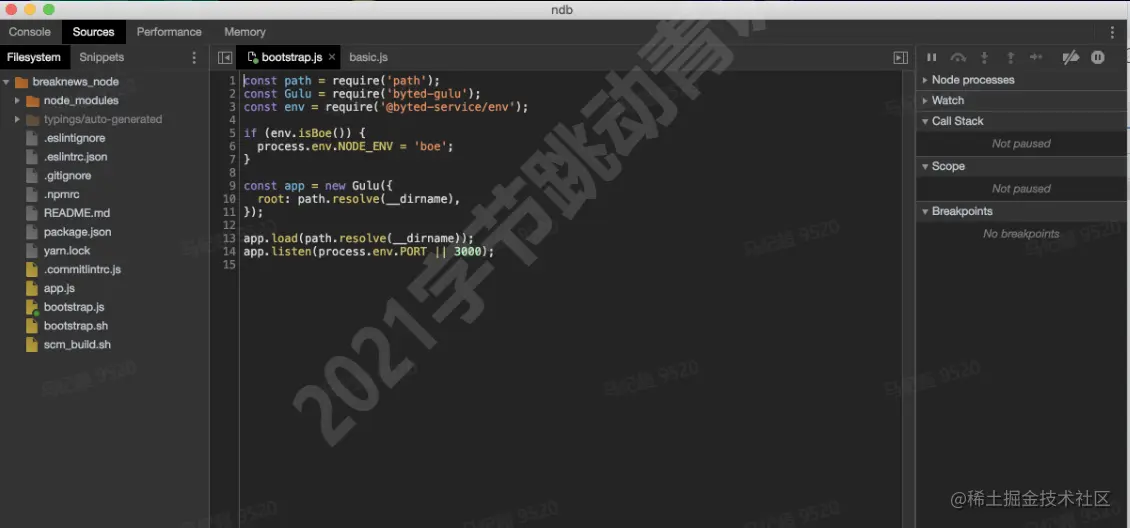Switch to the Console tab
Screen dimensions: 1130x528
(x=30, y=32)
